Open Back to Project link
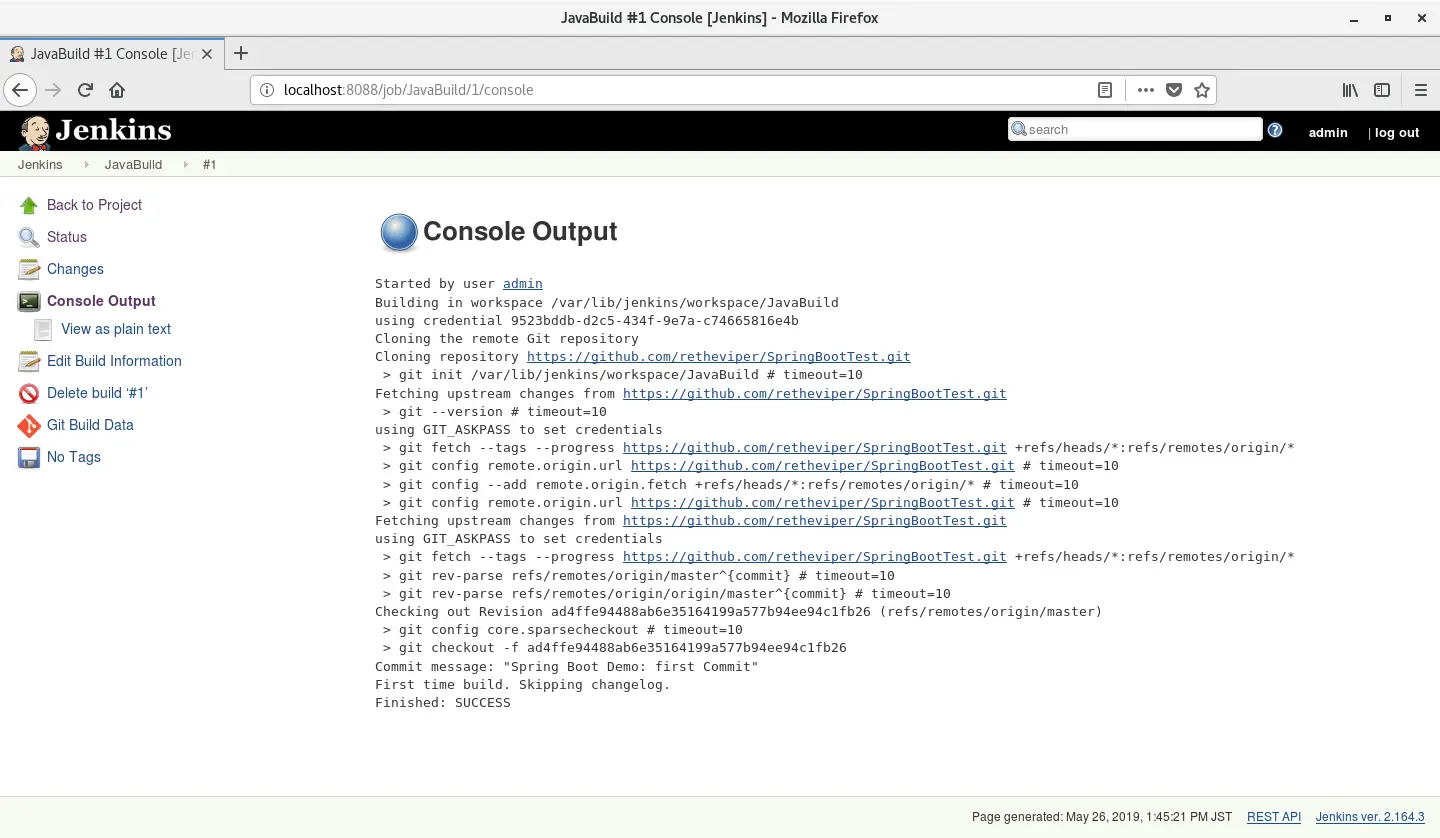This screenshot has height=838, width=1440. click(x=94, y=205)
